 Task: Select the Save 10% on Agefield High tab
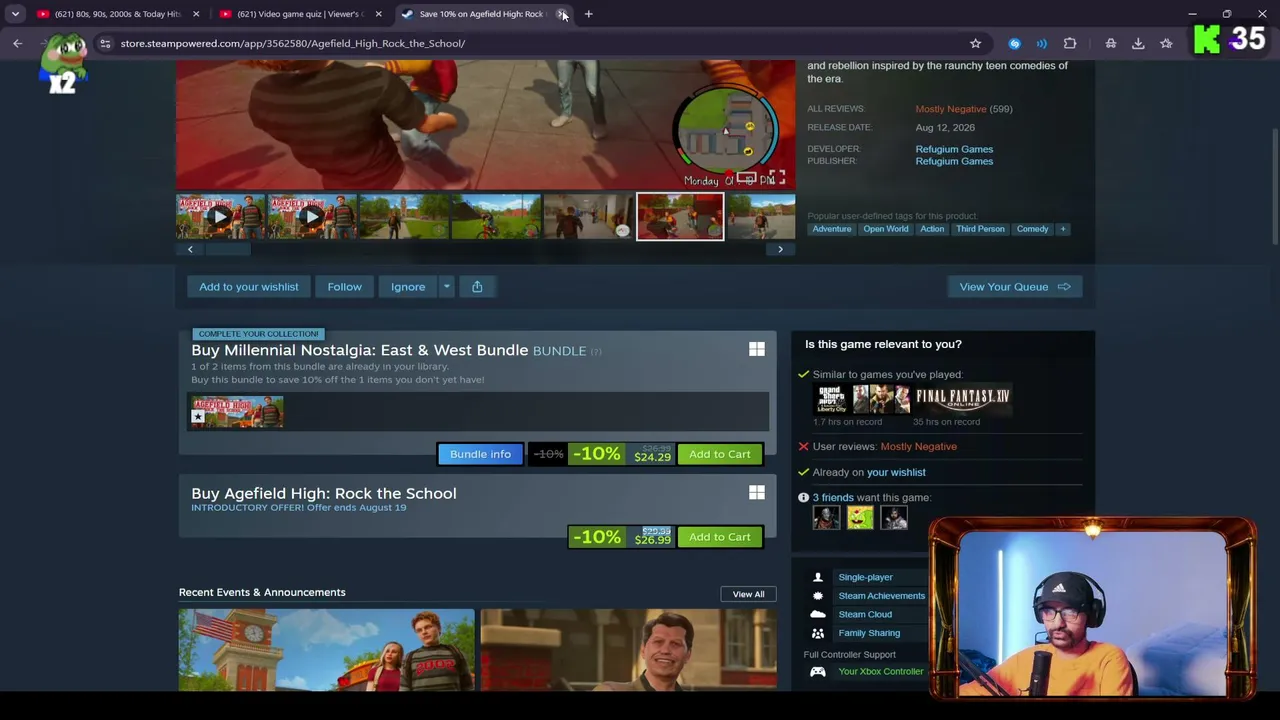pos(483,14)
